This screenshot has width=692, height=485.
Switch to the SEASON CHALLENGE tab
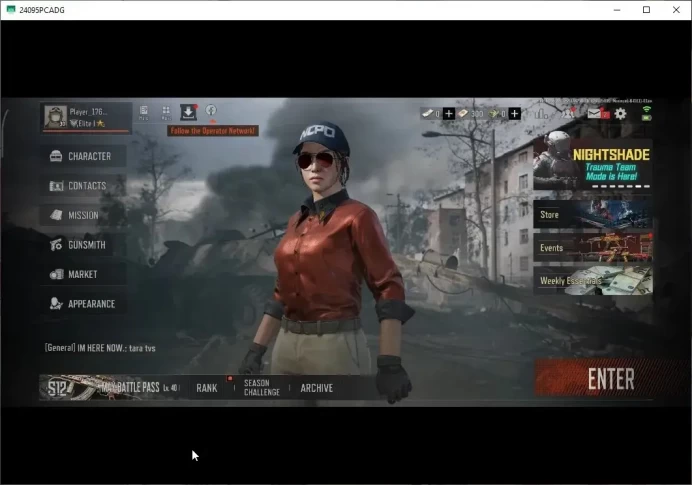[262, 387]
